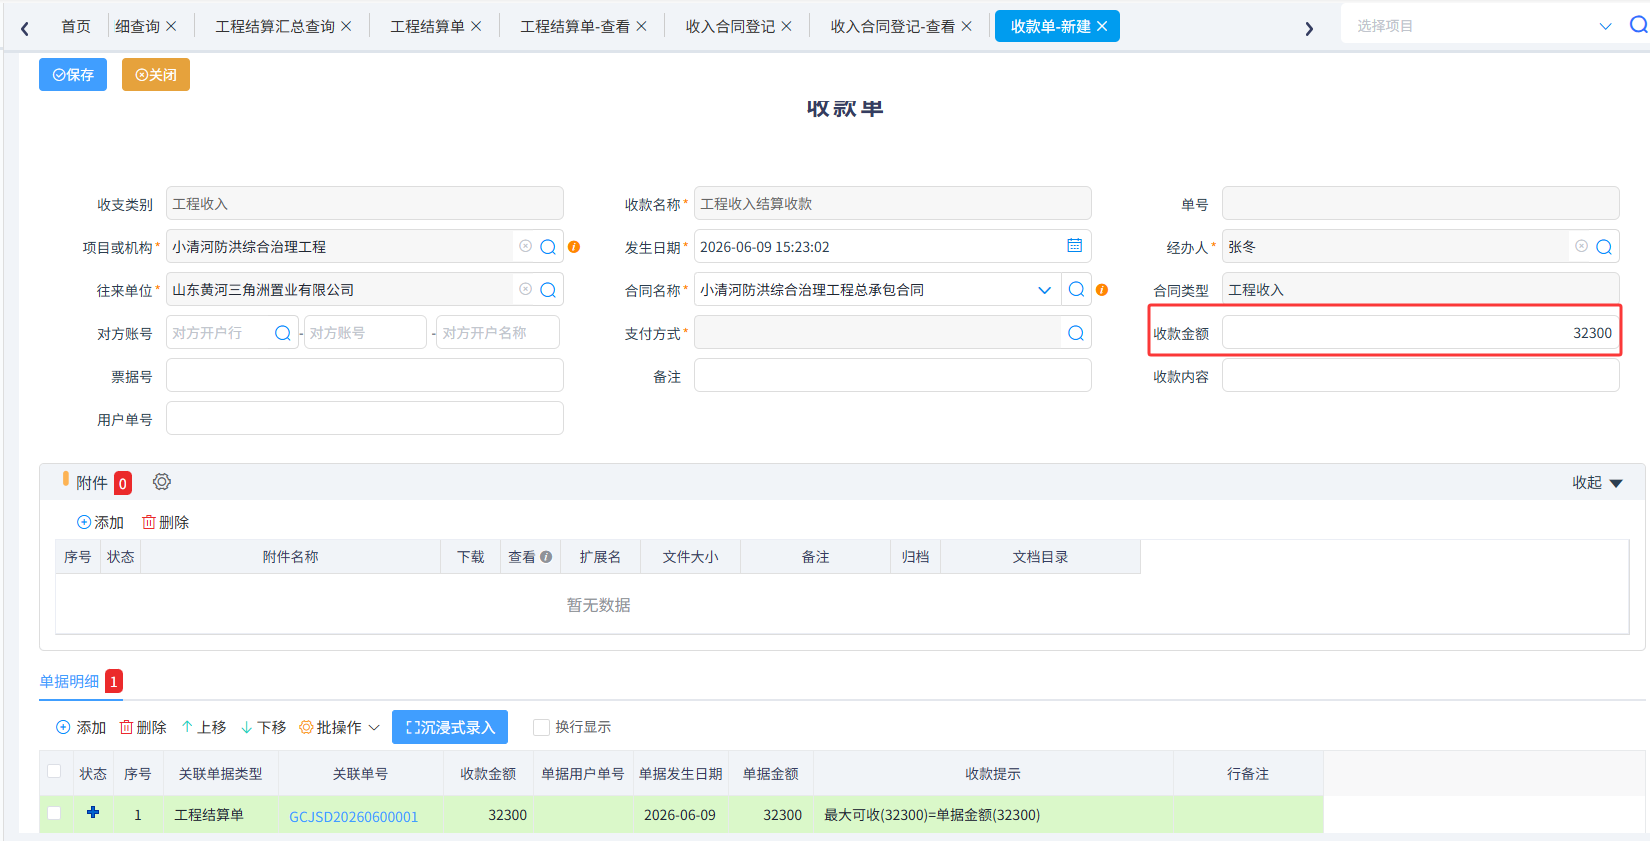Screen dimensions: 1650x841
Task: Toggle the select-all checkbox in detail table header
Action: click(54, 772)
